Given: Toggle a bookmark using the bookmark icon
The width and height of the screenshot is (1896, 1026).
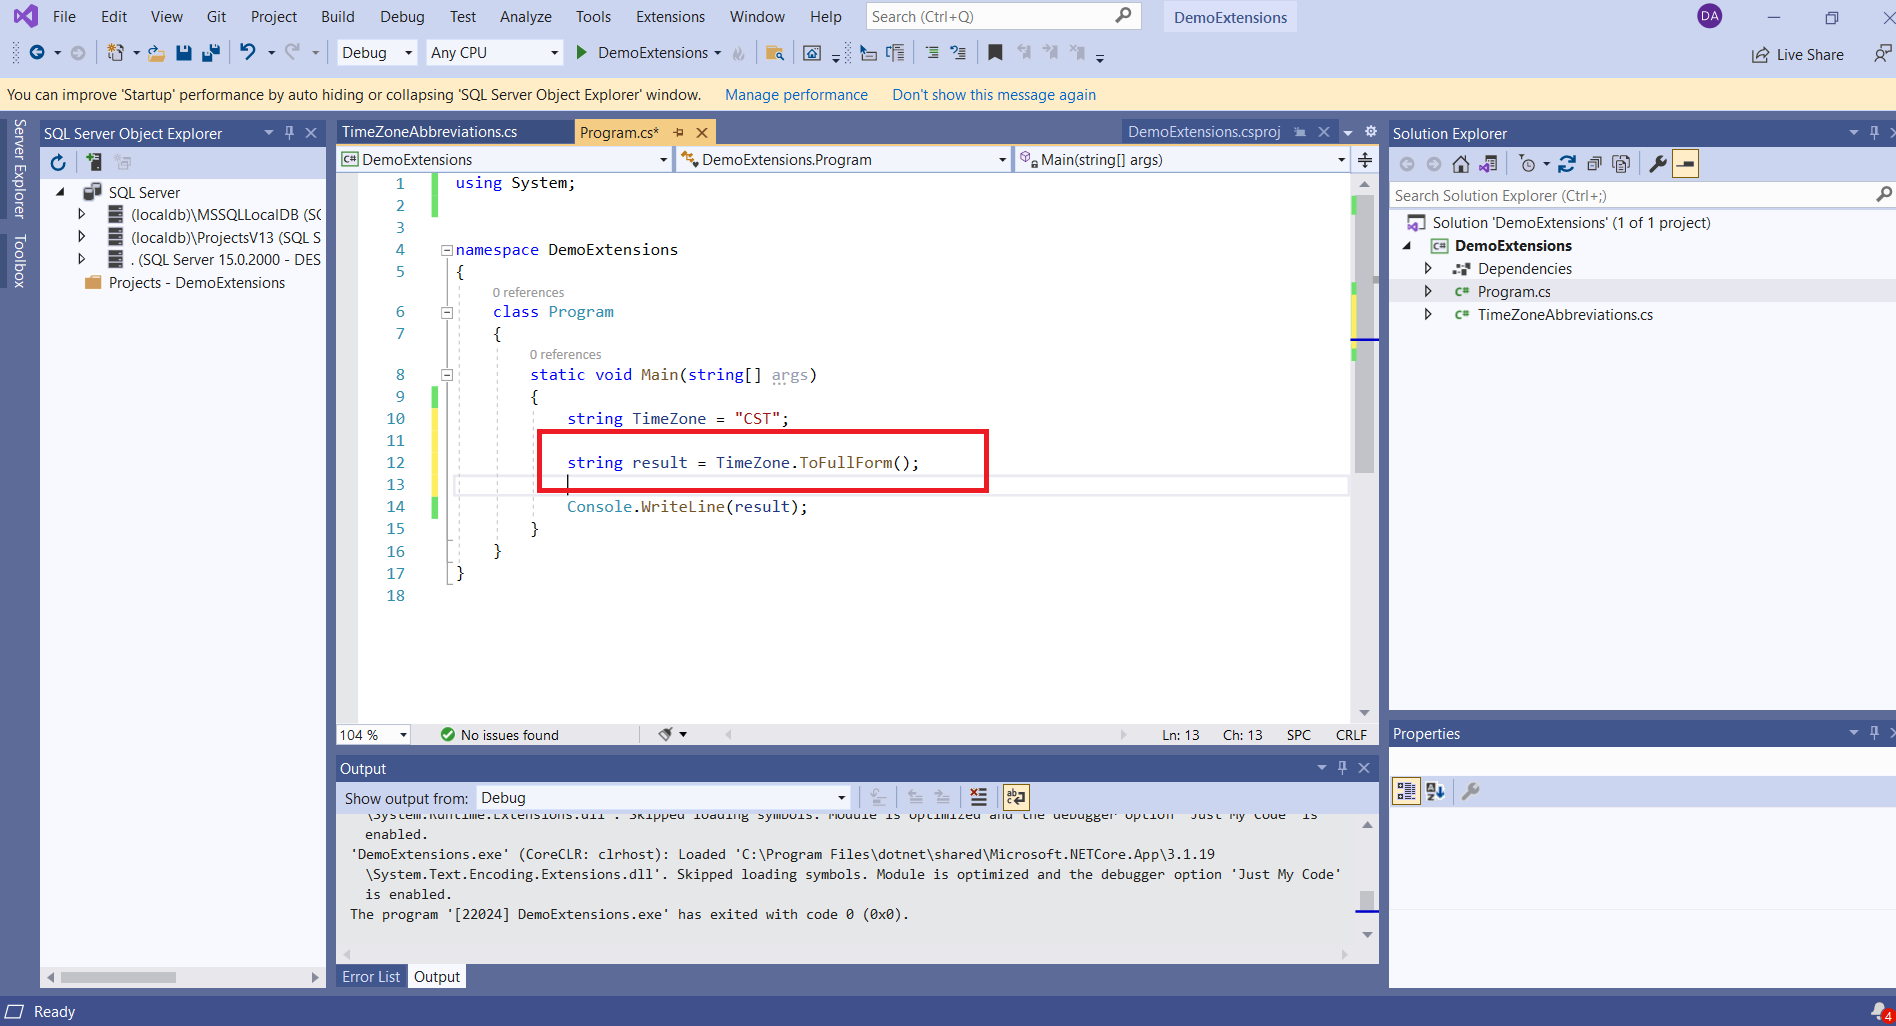Looking at the screenshot, I should click(x=995, y=52).
